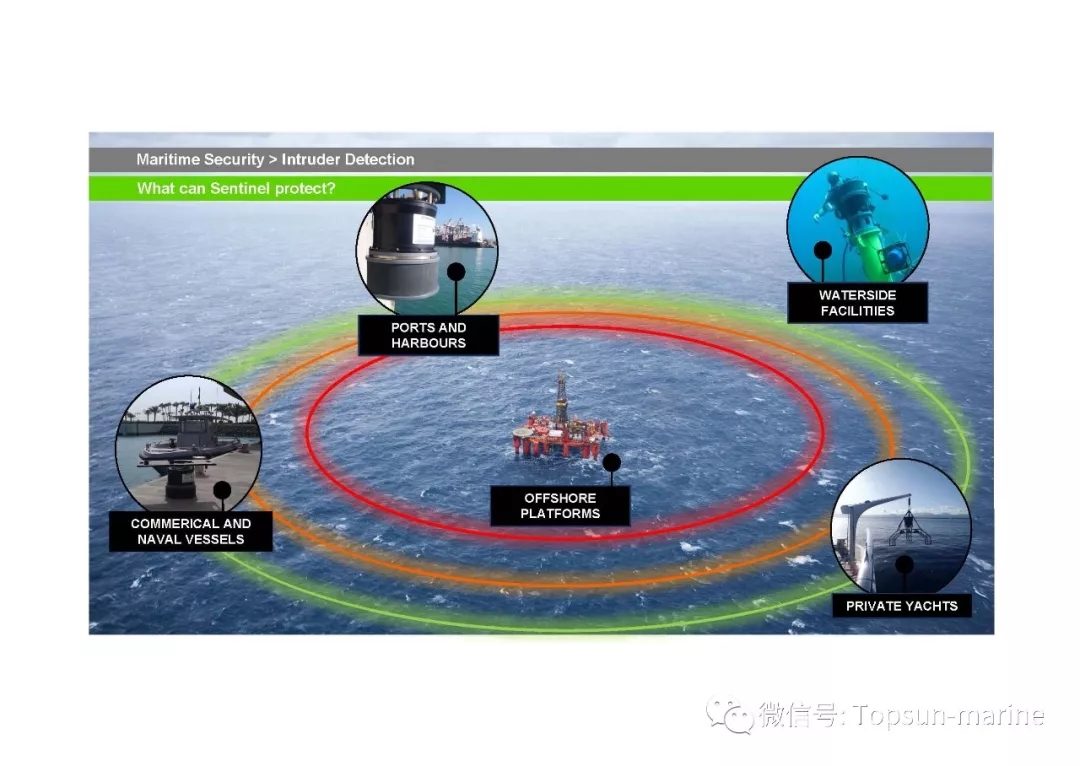Select the 'OFFSHORE PLATFORMS' label
1080x766 pixels.
click(560, 506)
